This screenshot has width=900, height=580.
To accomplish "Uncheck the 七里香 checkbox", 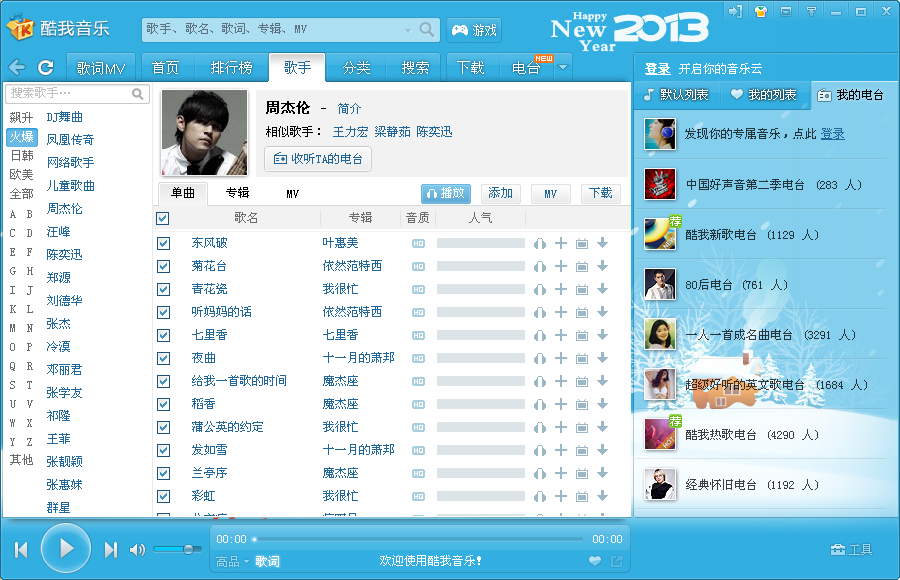I will click(164, 335).
